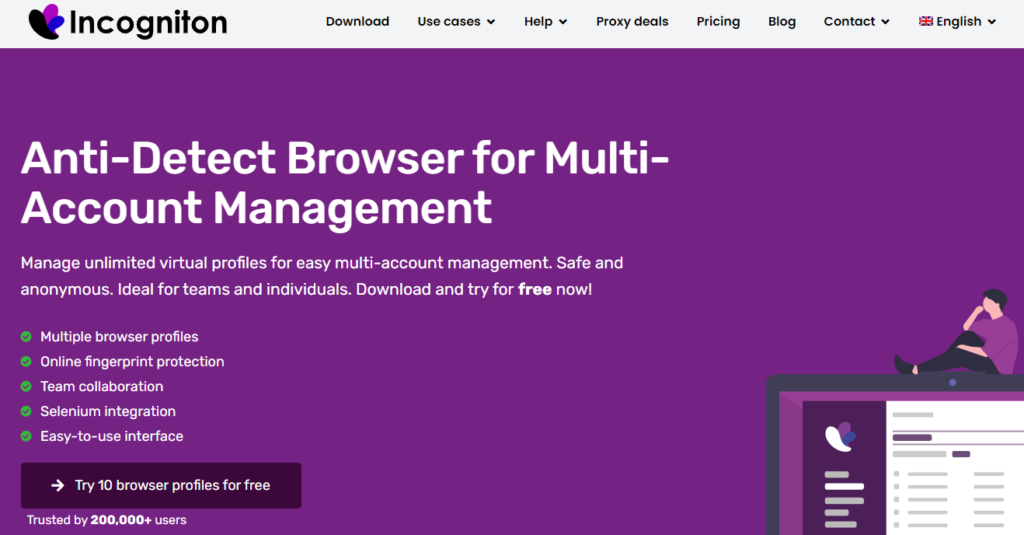
Task: Open the Contact menu
Action: coord(856,22)
